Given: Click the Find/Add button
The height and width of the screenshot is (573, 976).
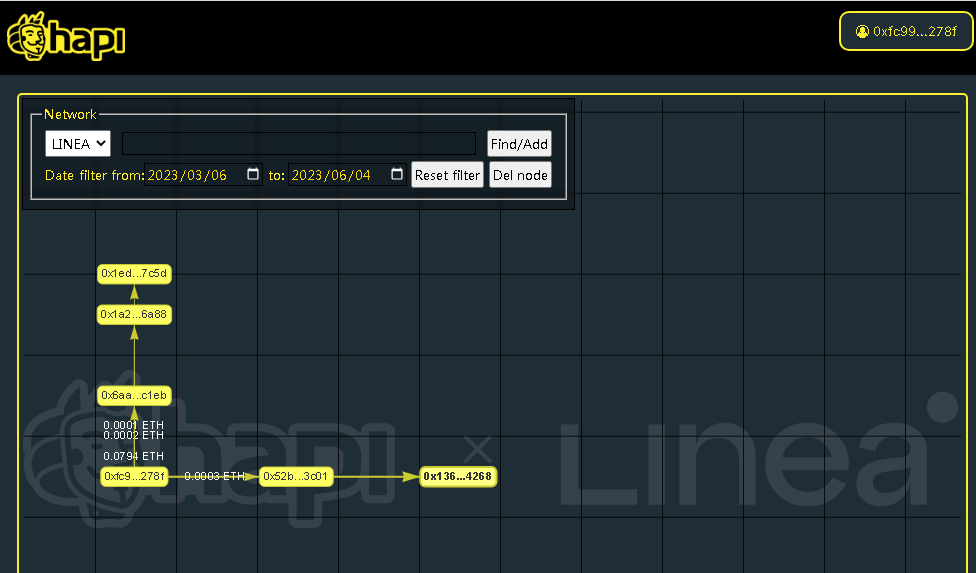Looking at the screenshot, I should (519, 144).
